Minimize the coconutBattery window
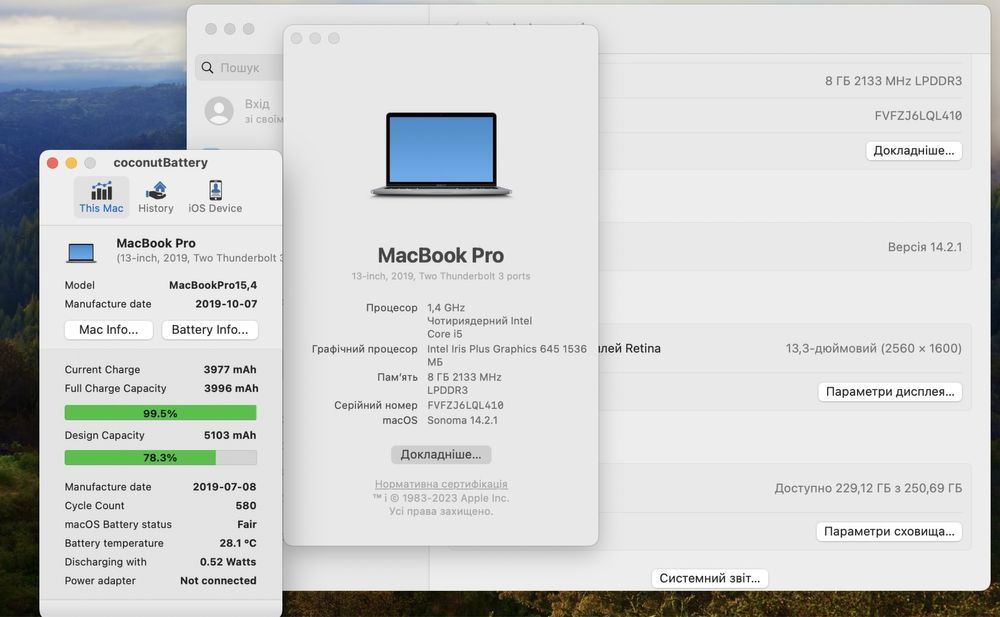This screenshot has width=1000, height=617. tap(71, 163)
